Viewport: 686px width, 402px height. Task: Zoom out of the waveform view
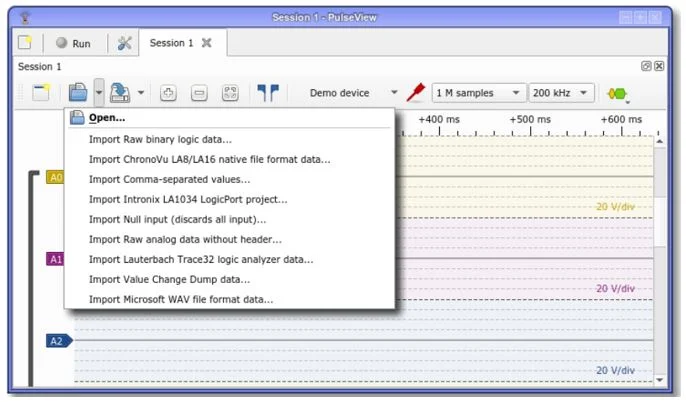pyautogui.click(x=199, y=93)
